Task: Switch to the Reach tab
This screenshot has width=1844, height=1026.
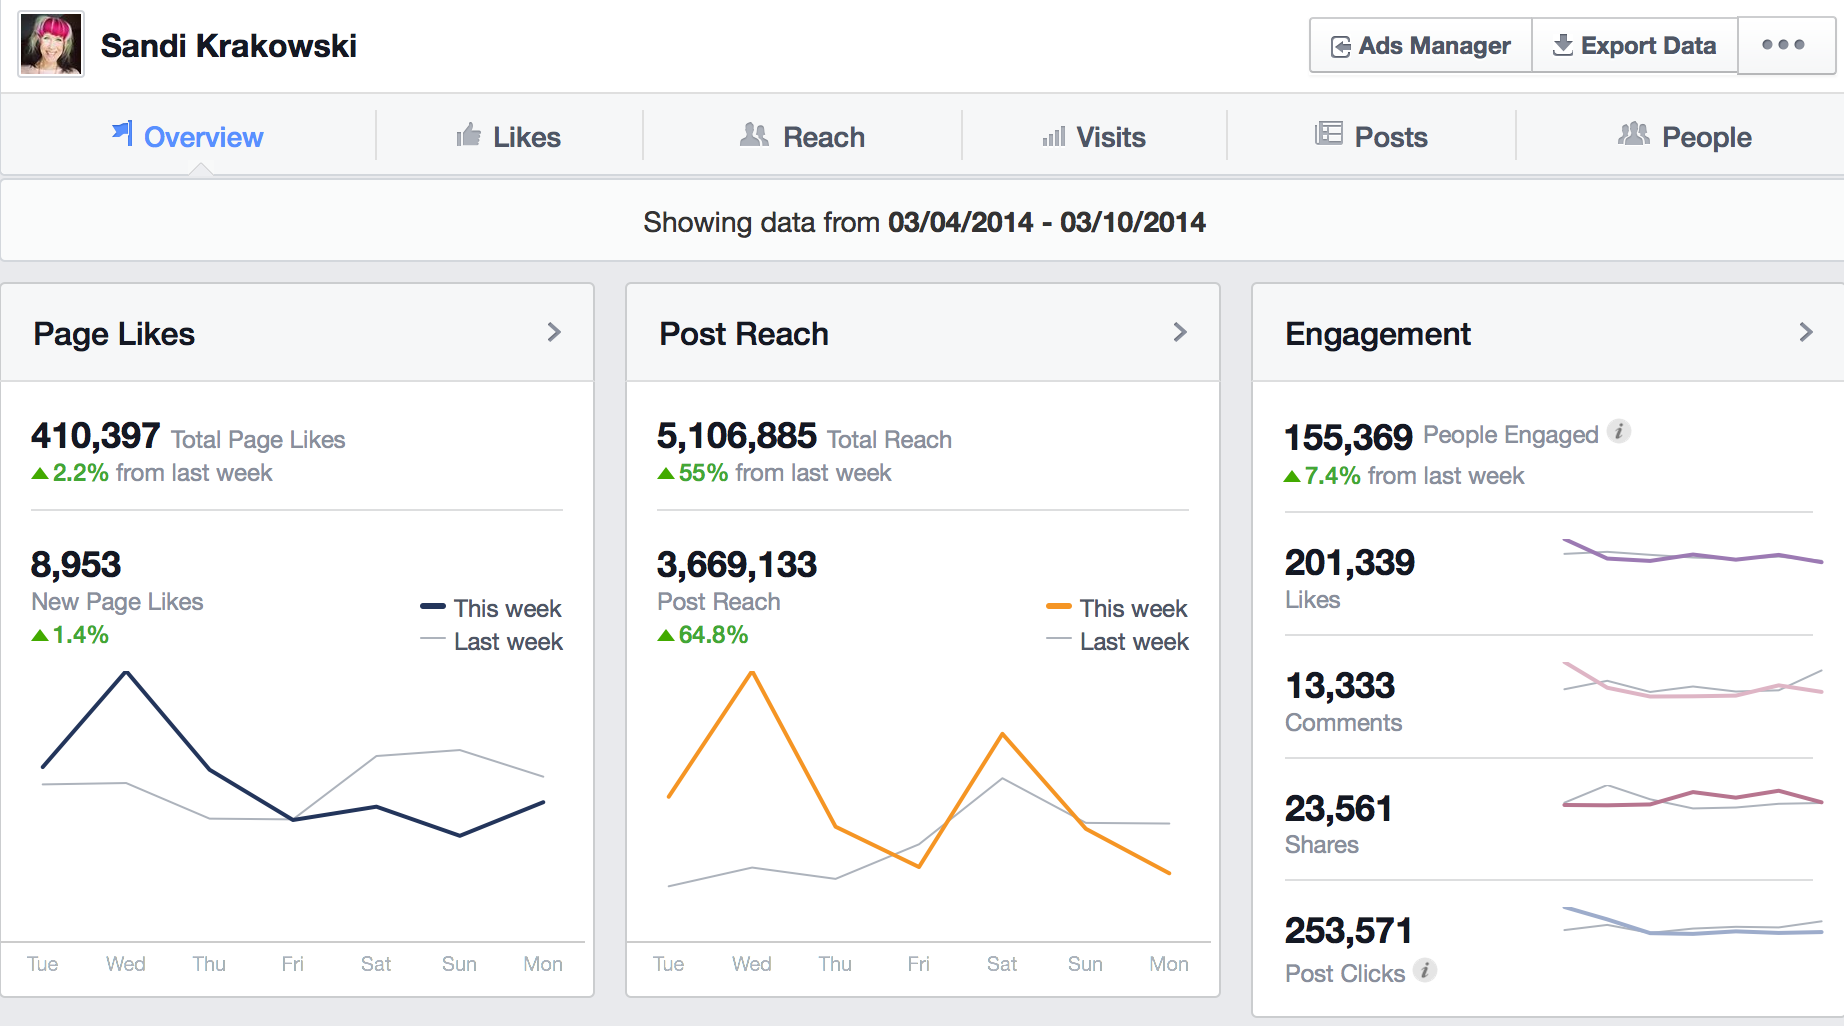Action: click(x=802, y=137)
